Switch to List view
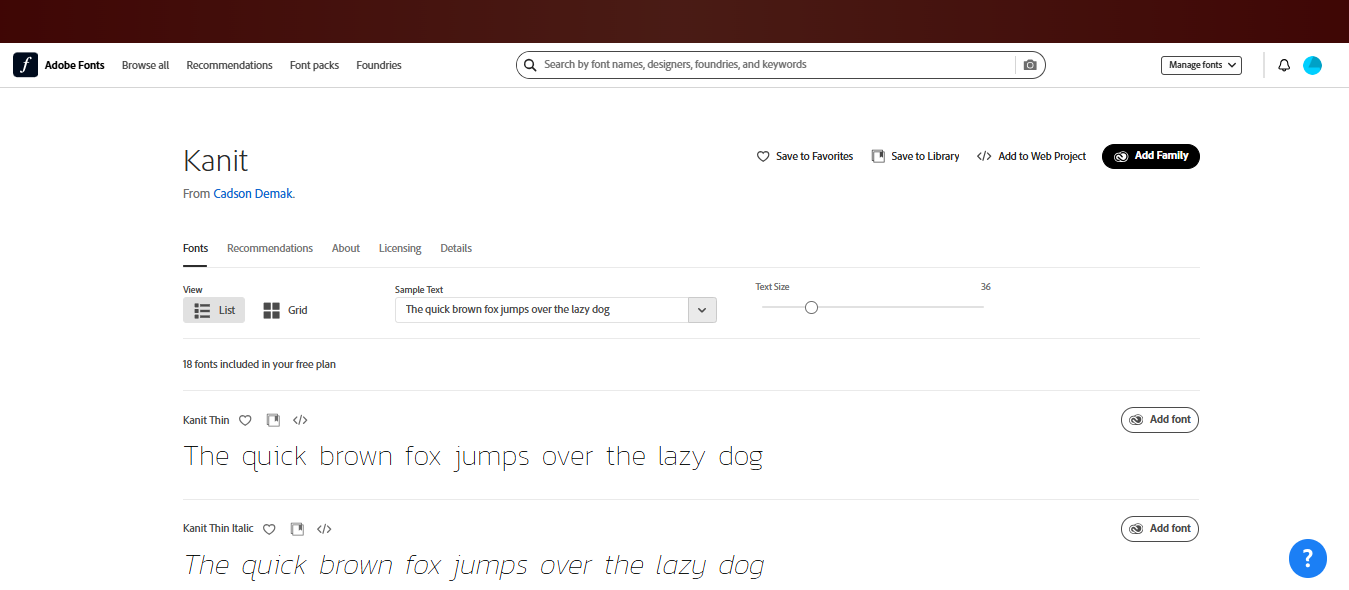 [214, 310]
